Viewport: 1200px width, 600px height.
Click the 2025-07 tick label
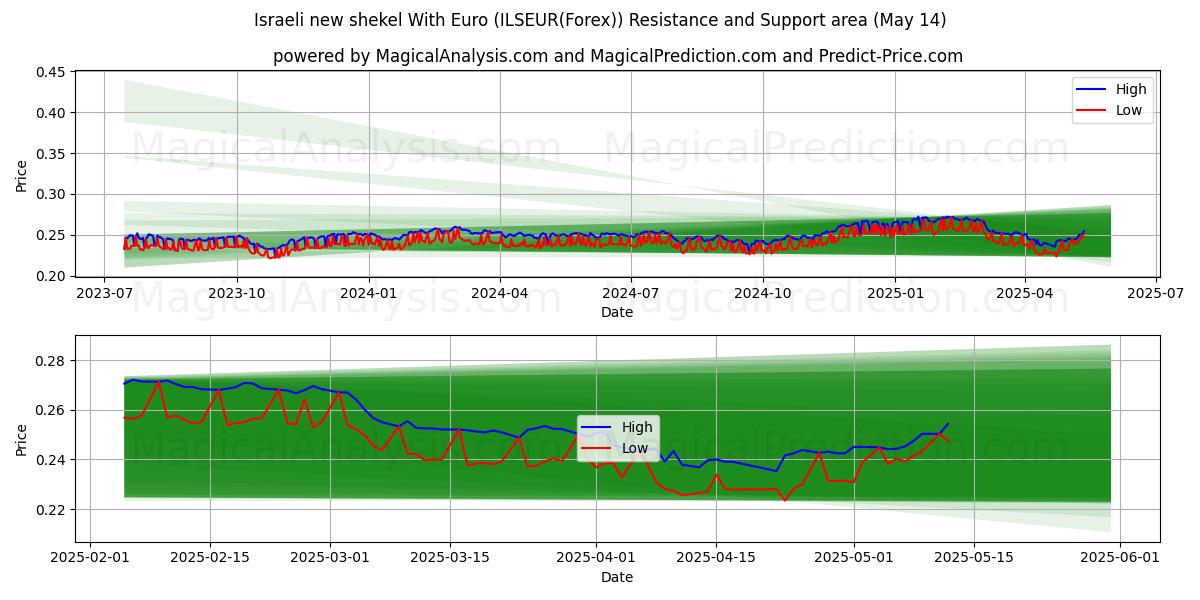[x=1156, y=292]
